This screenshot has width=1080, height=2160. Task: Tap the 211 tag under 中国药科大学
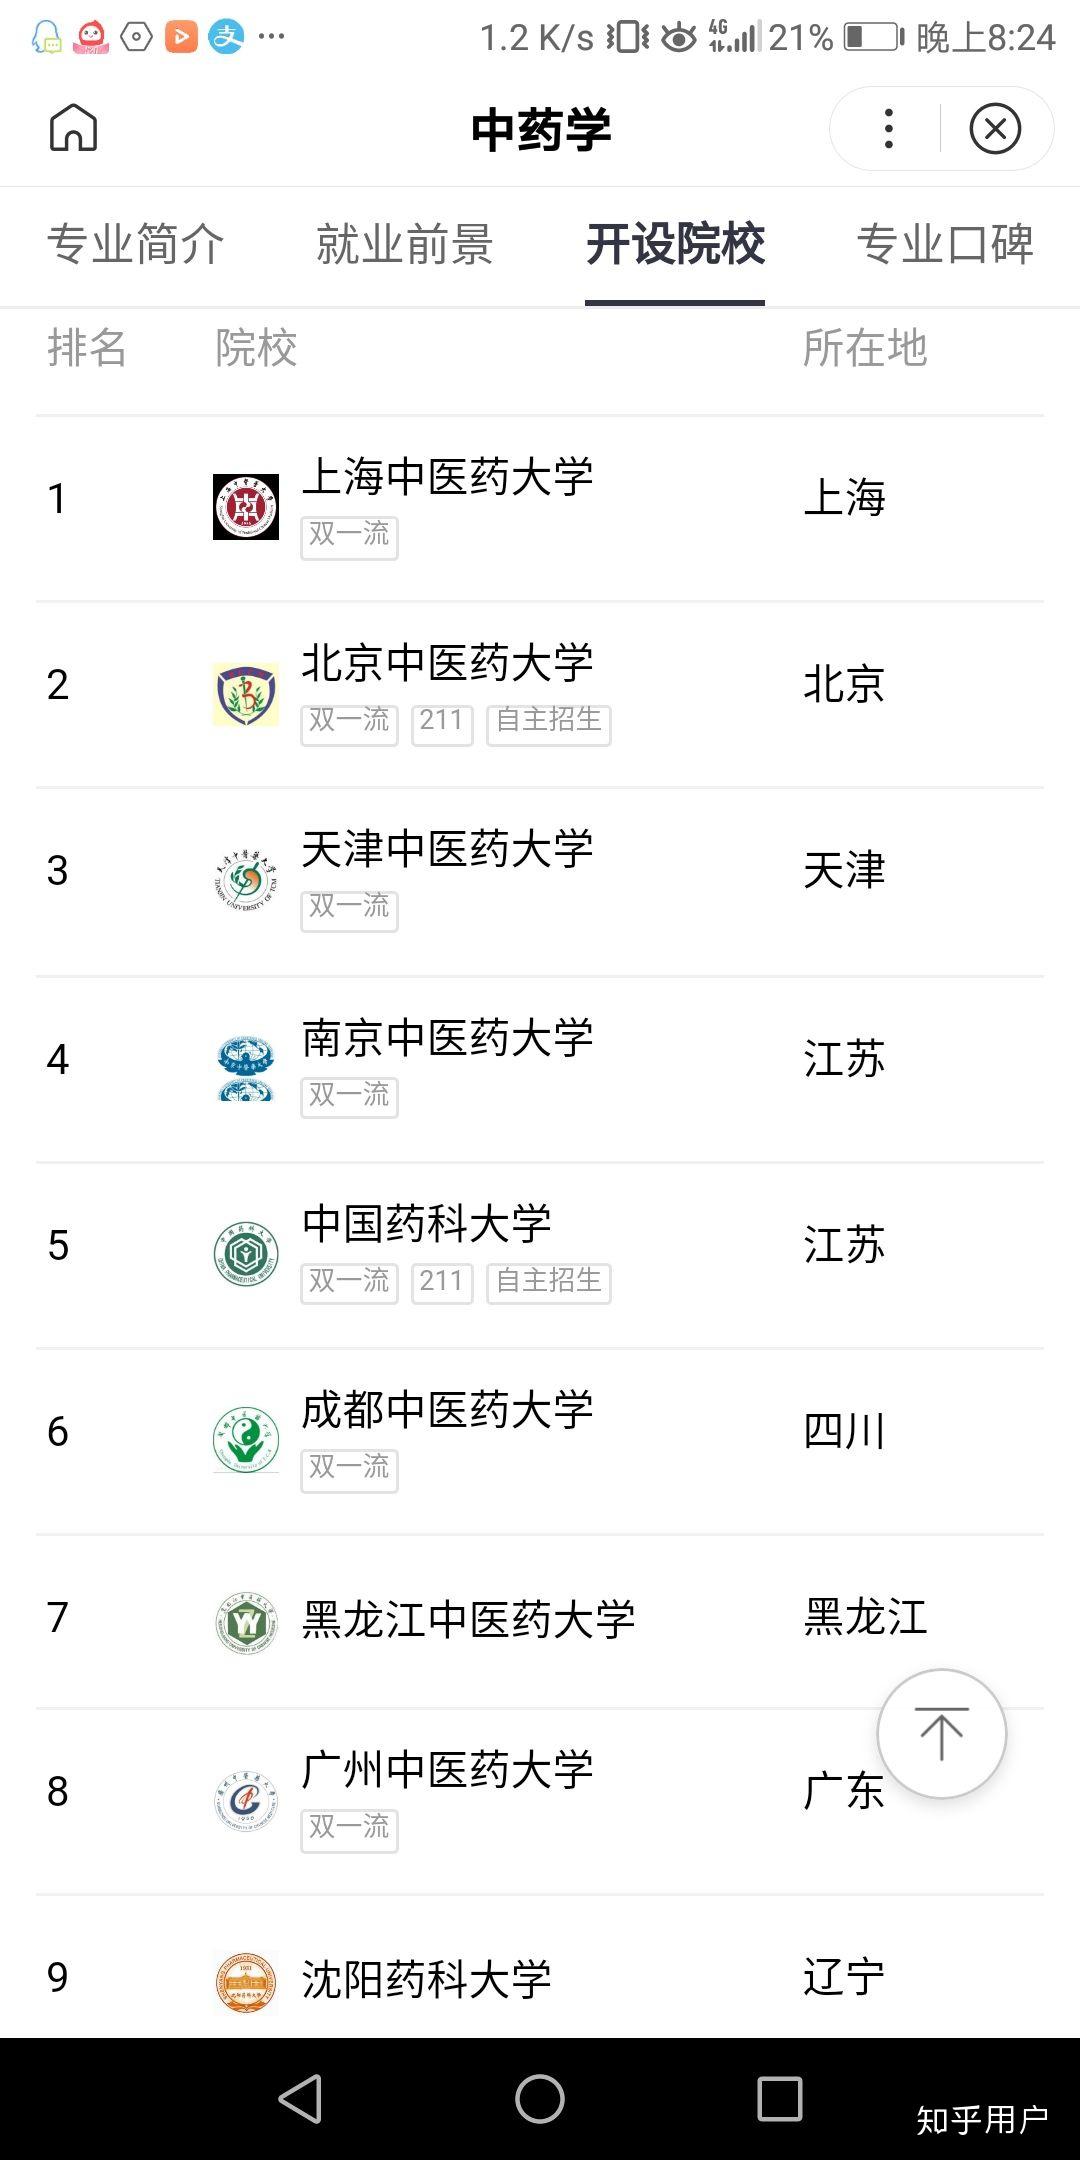point(441,1282)
